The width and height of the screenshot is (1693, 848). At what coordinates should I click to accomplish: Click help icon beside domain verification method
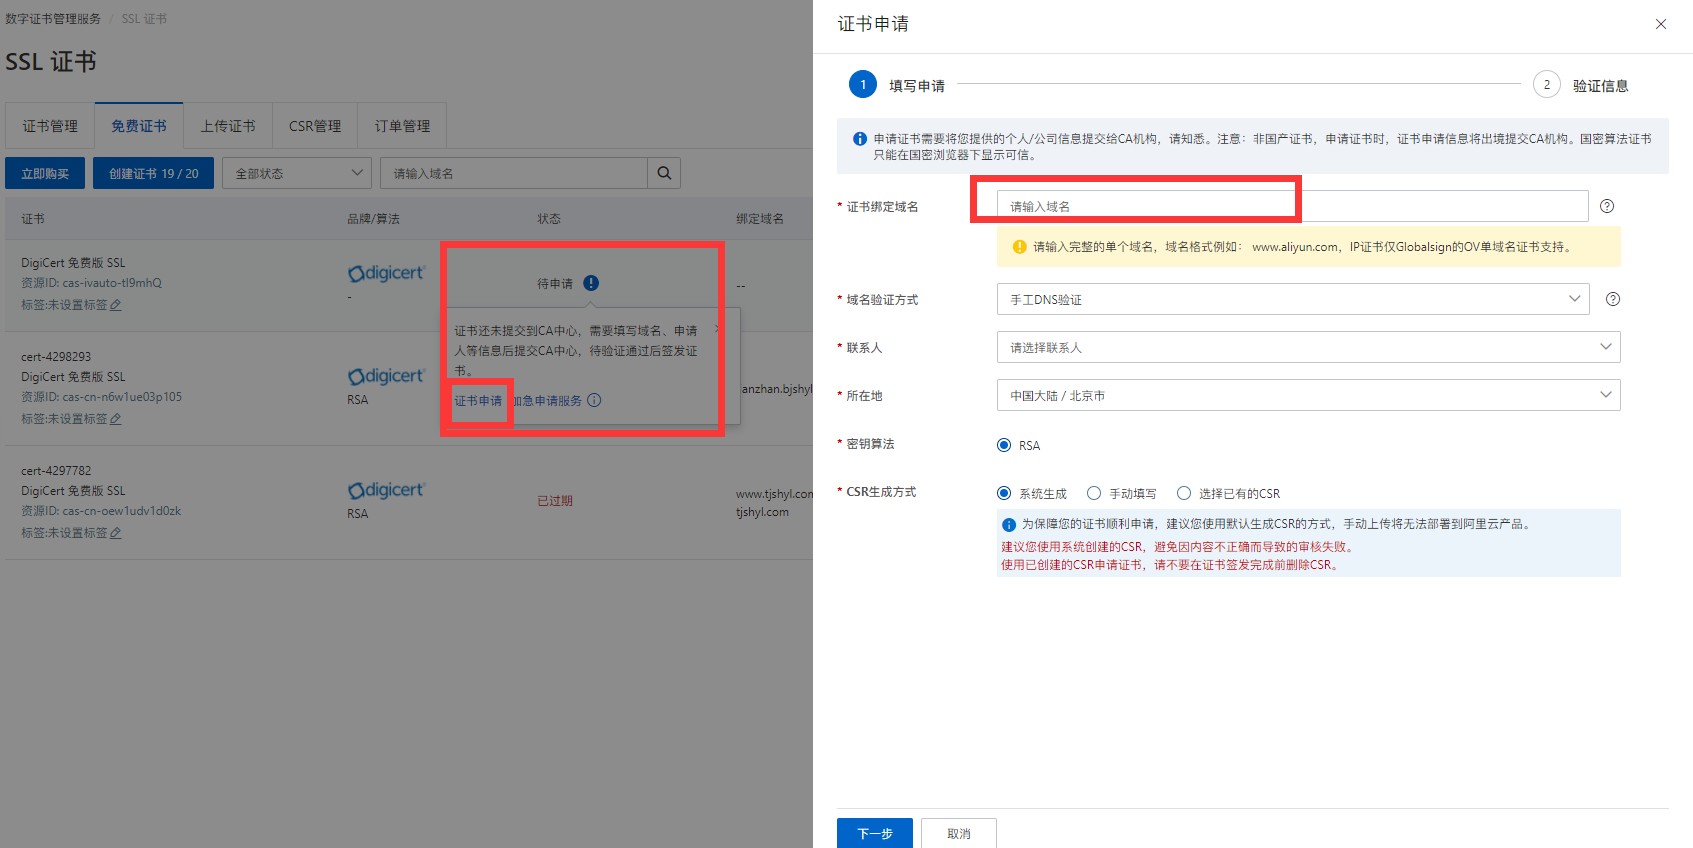(x=1612, y=299)
